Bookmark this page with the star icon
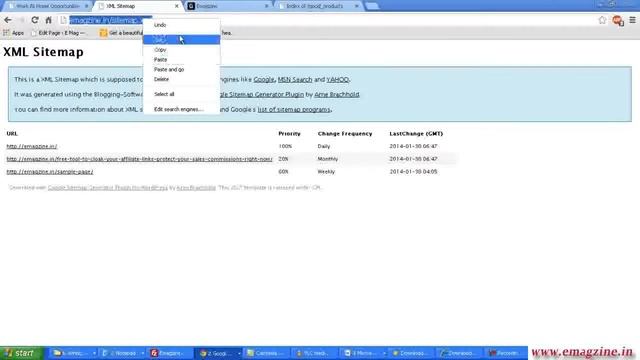Screen dimensions: 640x360 tap(602, 20)
